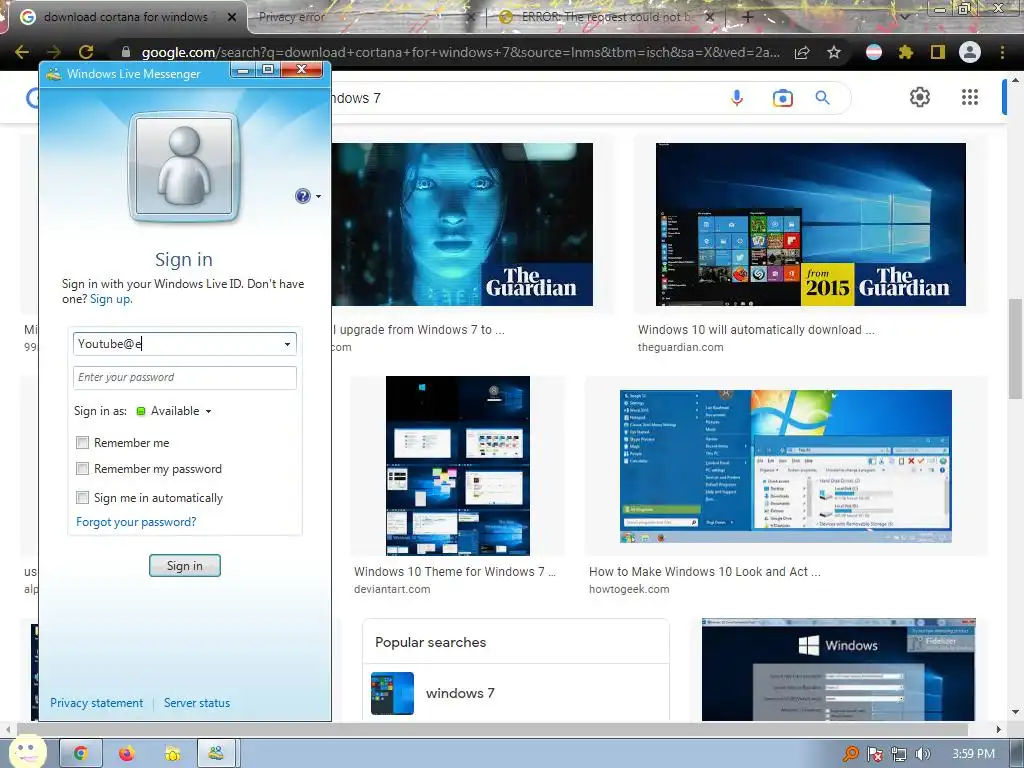Enable the Remember me checkbox
1024x768 pixels.
(82, 443)
